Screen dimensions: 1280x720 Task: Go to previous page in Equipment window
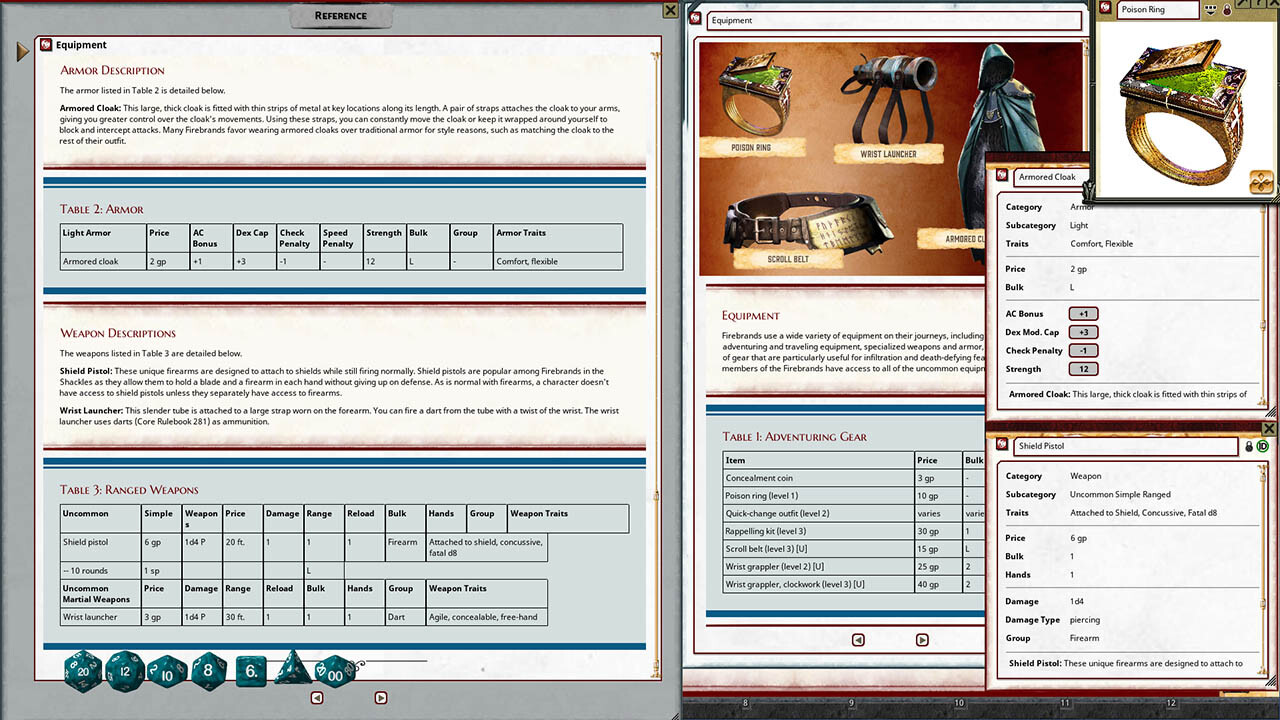click(x=858, y=640)
